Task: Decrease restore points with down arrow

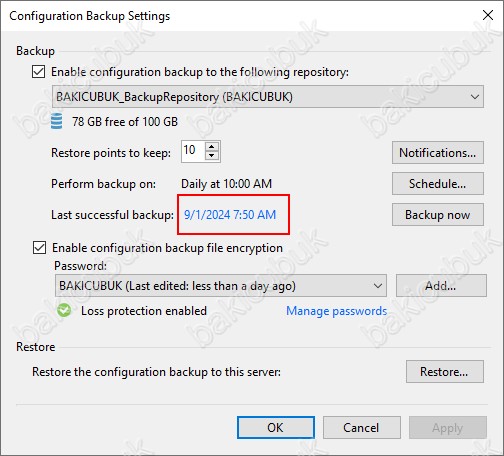Action: [212, 156]
